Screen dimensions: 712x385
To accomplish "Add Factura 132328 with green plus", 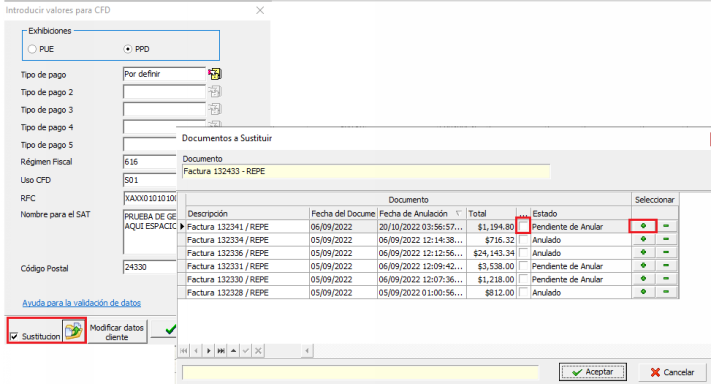I will (x=643, y=292).
